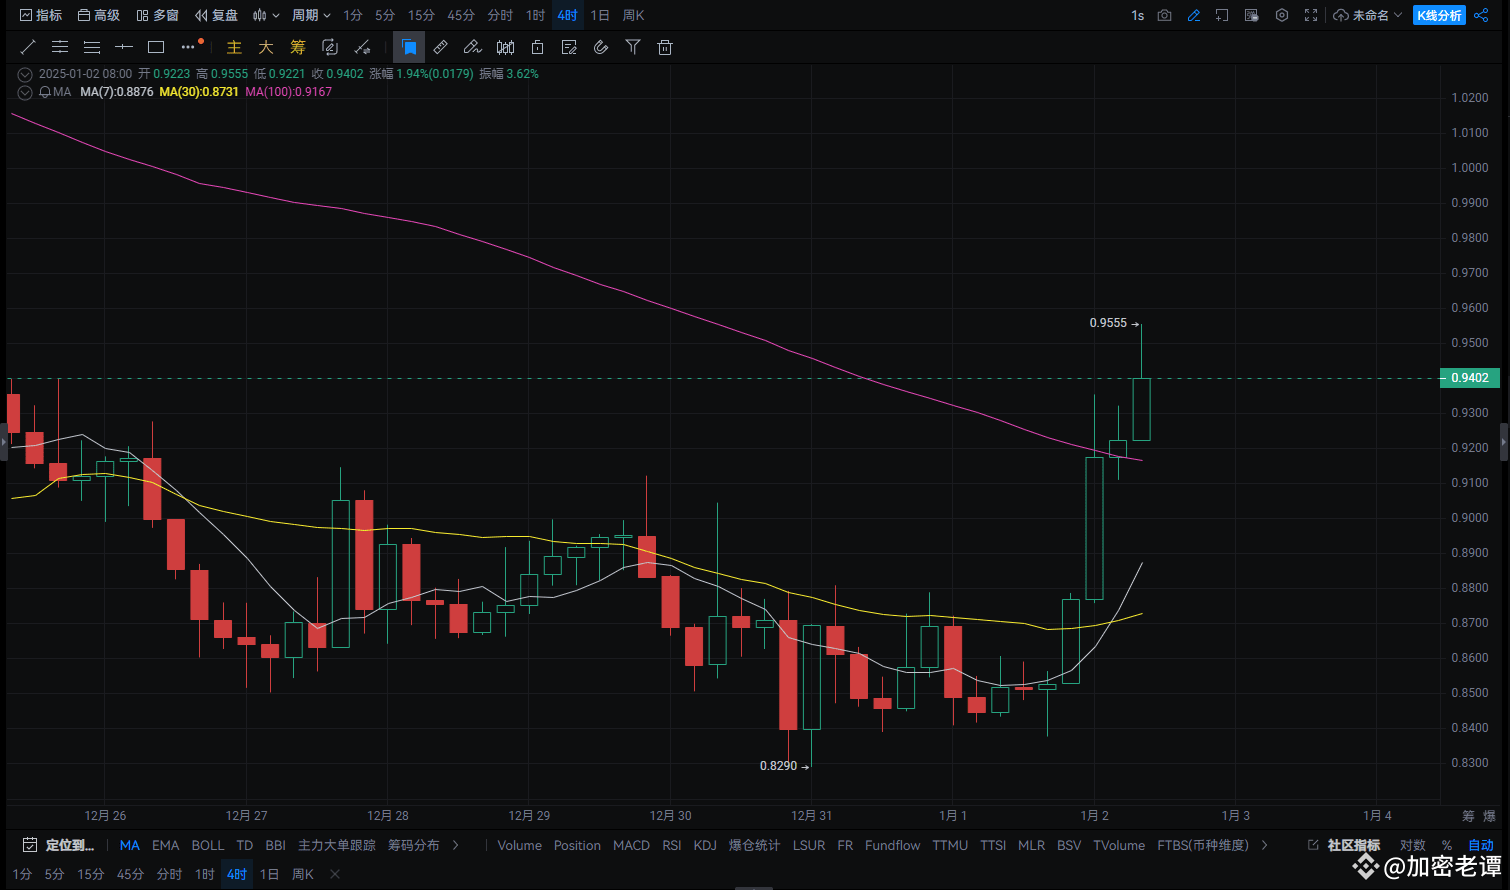The image size is (1510, 890).
Task: Click the 0.9402 current price label
Action: pyautogui.click(x=1469, y=378)
